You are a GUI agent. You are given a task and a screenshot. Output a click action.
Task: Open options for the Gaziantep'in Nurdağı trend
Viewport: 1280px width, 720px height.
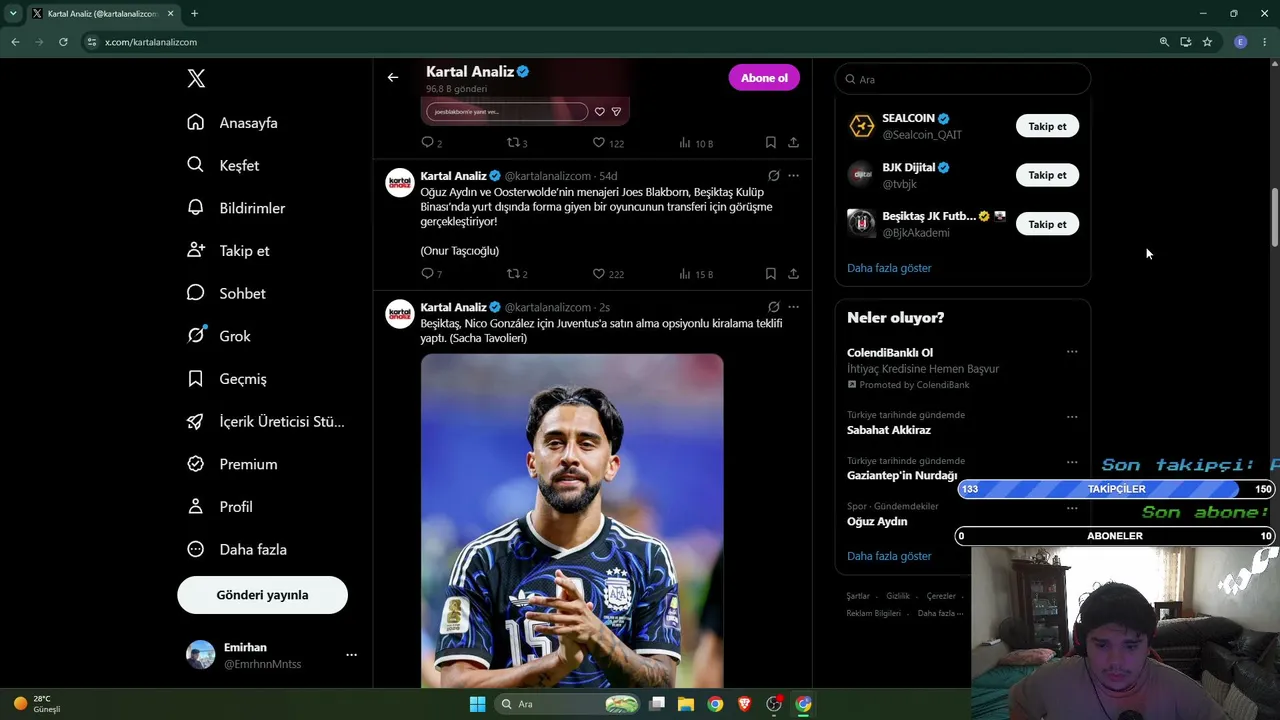point(1072,462)
